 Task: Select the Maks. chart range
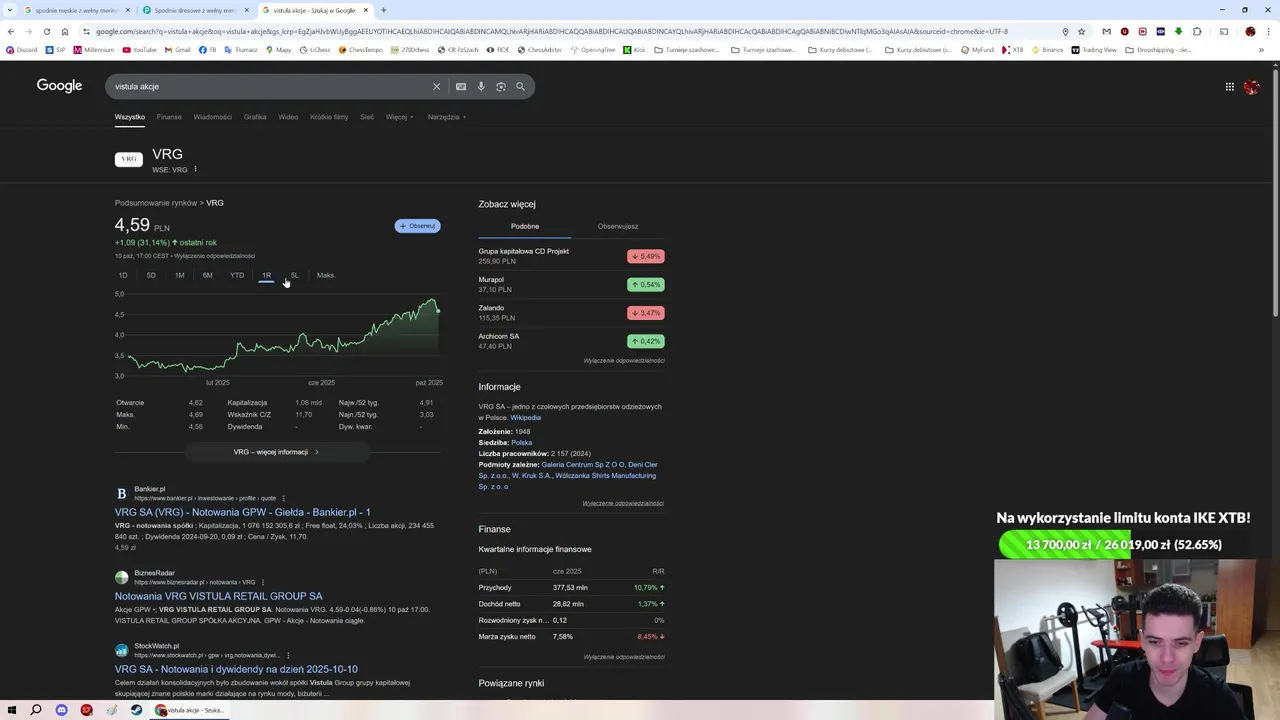[326, 275]
